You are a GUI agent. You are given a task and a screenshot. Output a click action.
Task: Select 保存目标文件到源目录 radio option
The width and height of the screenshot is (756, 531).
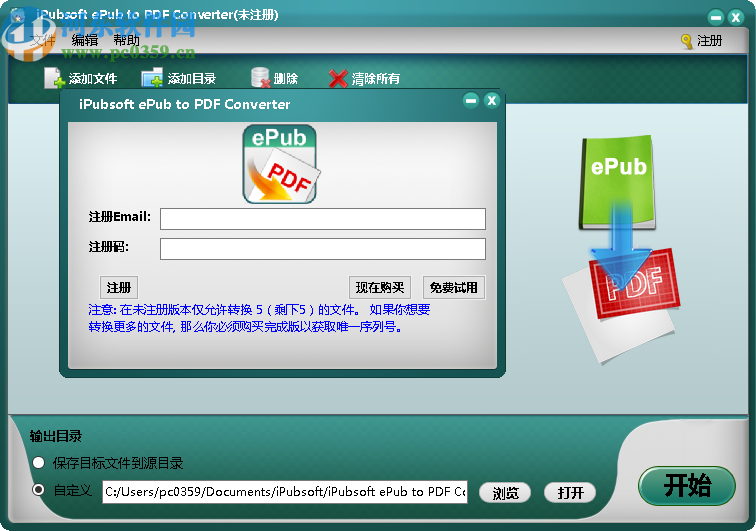39,463
